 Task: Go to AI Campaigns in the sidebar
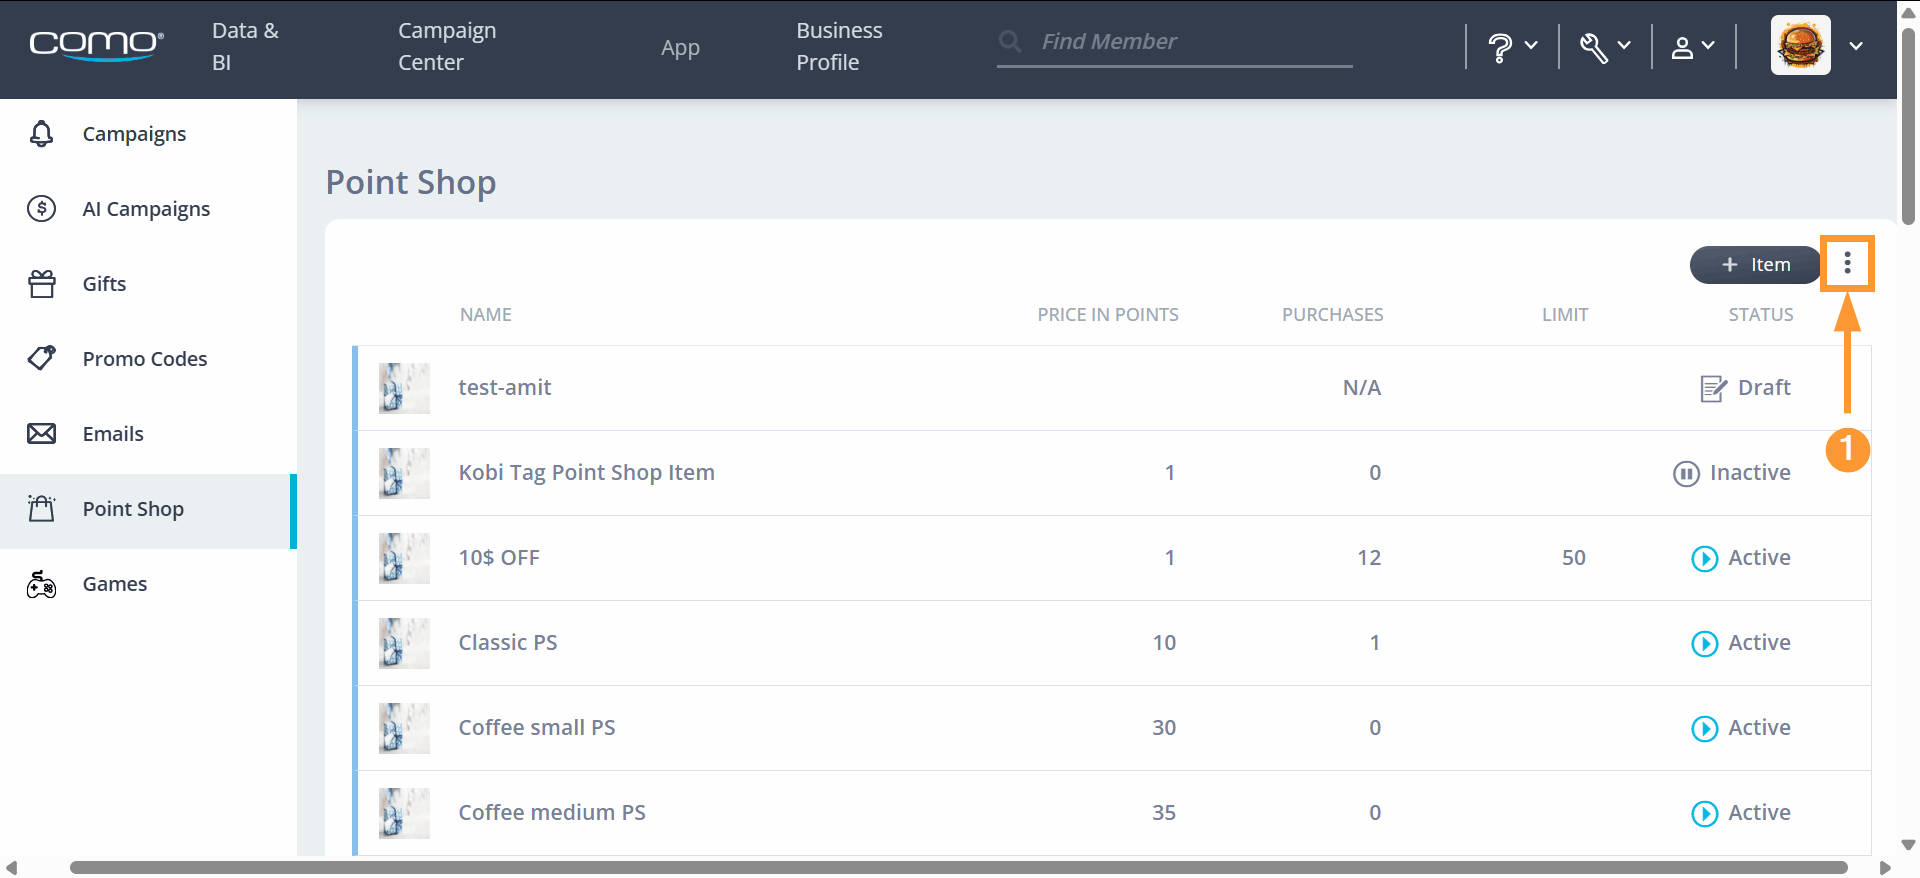pos(148,209)
